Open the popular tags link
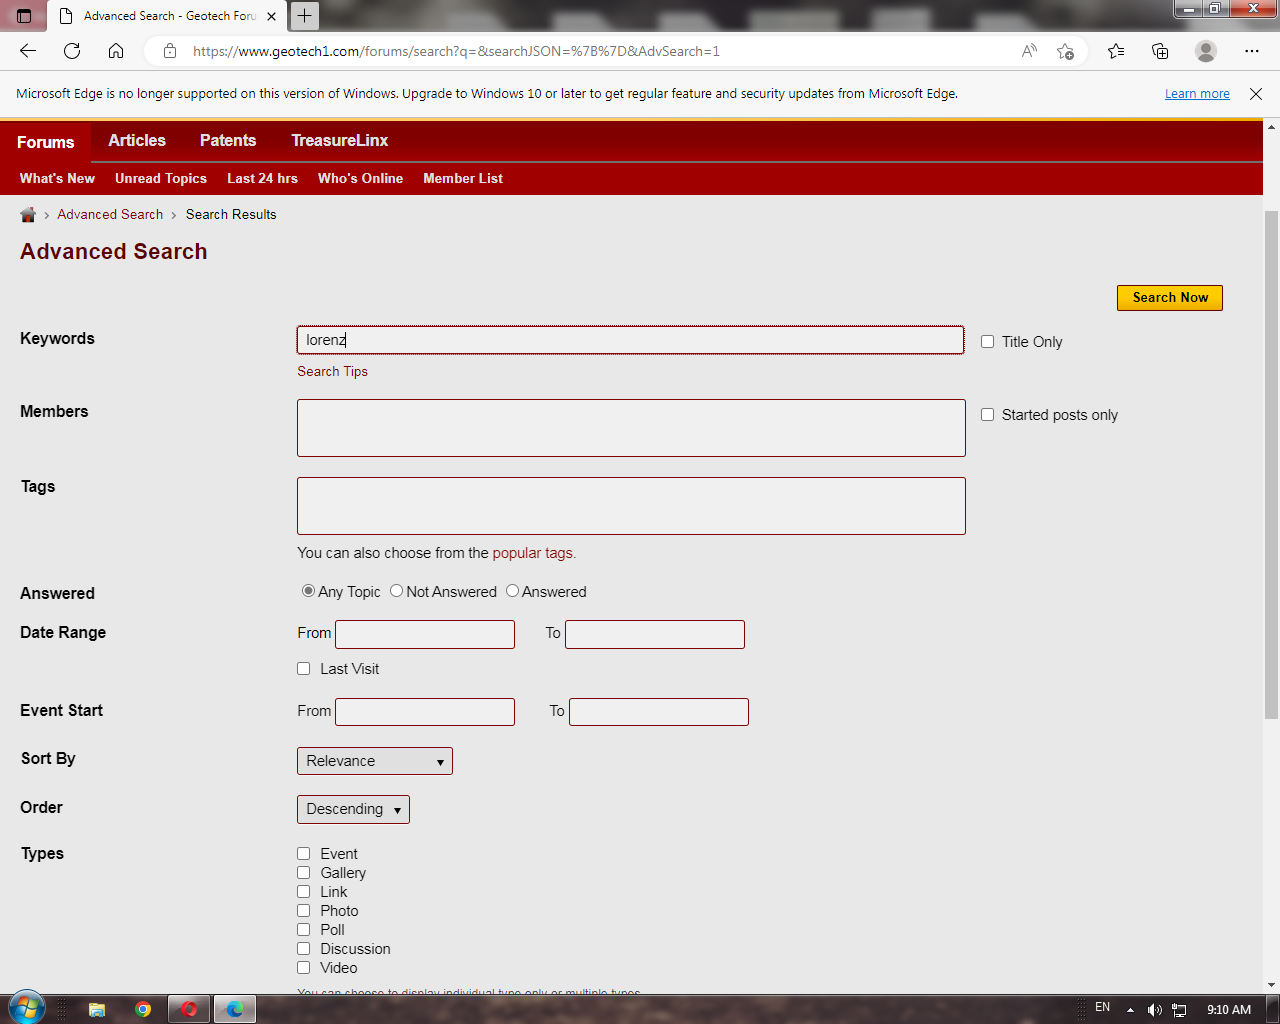 click(x=532, y=553)
